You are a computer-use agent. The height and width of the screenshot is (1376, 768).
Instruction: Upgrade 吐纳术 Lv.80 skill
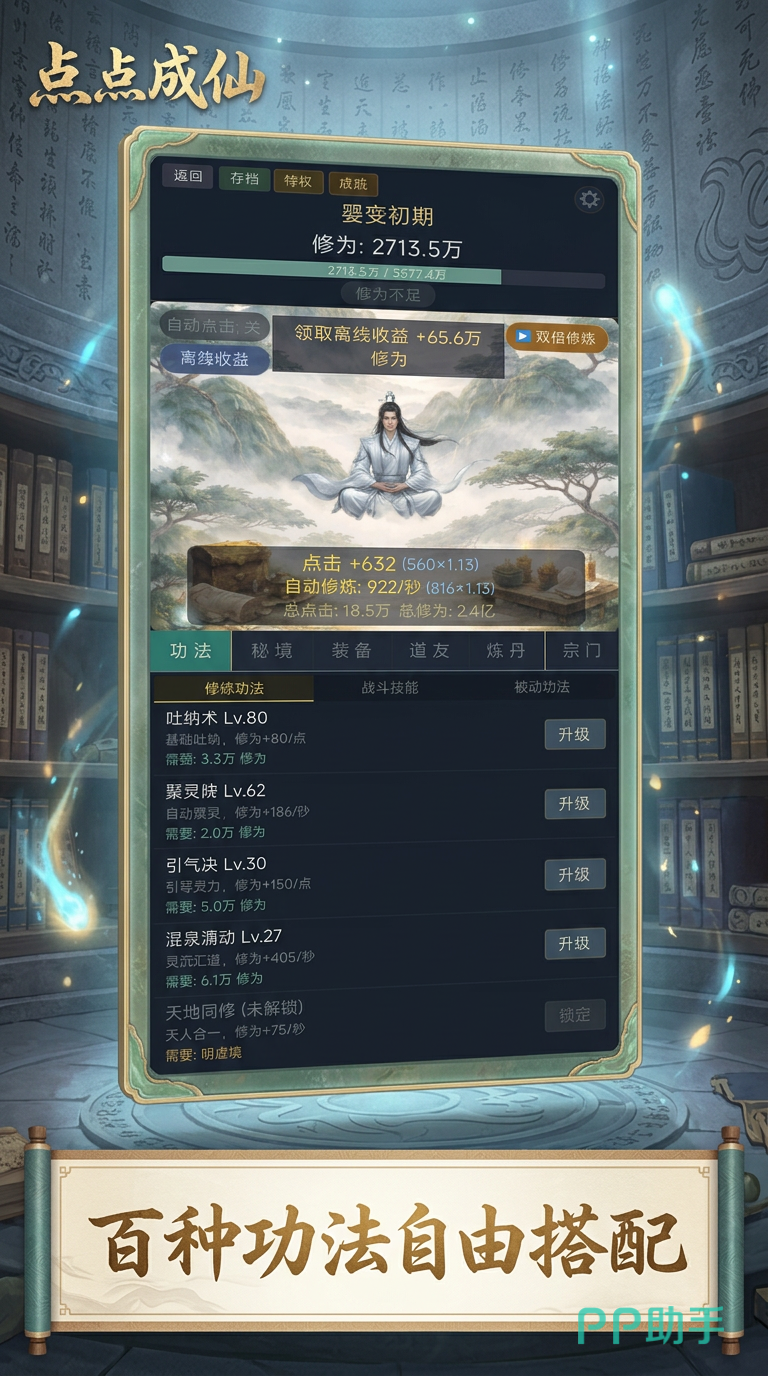click(x=574, y=734)
